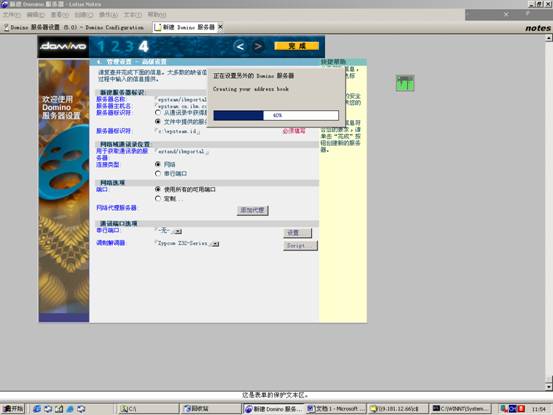Jump to wizard step 3 number

click(x=129, y=47)
